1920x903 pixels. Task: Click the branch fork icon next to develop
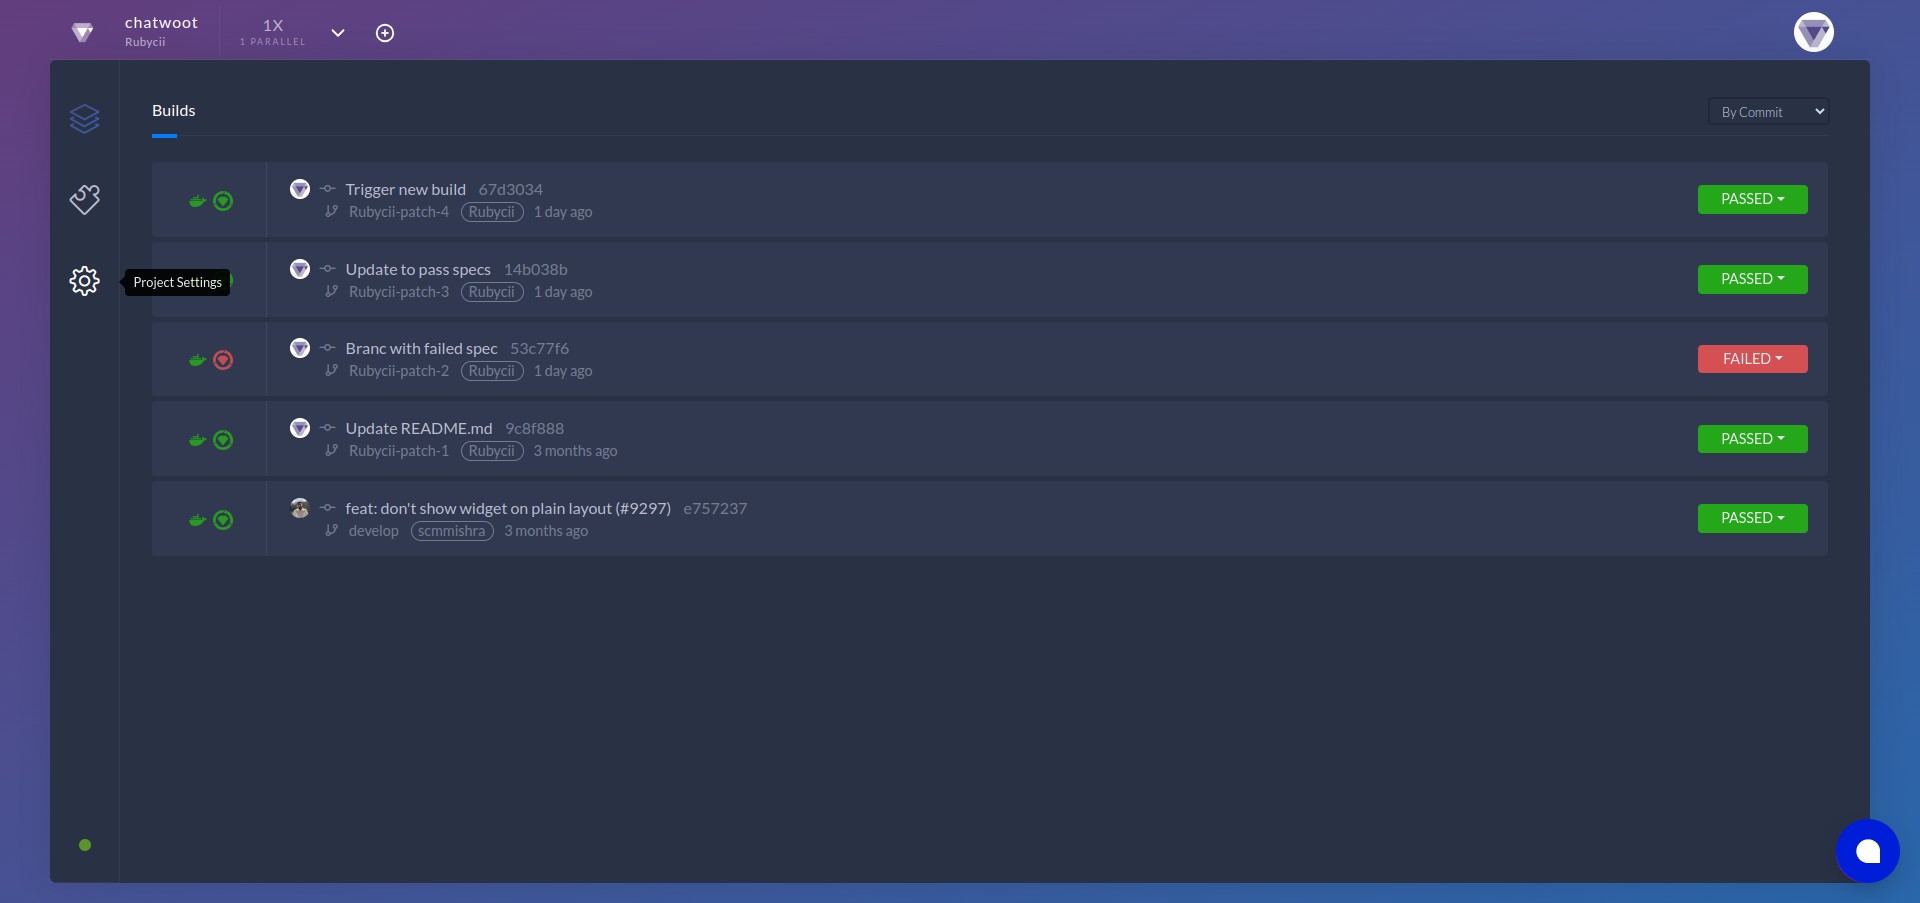click(330, 531)
